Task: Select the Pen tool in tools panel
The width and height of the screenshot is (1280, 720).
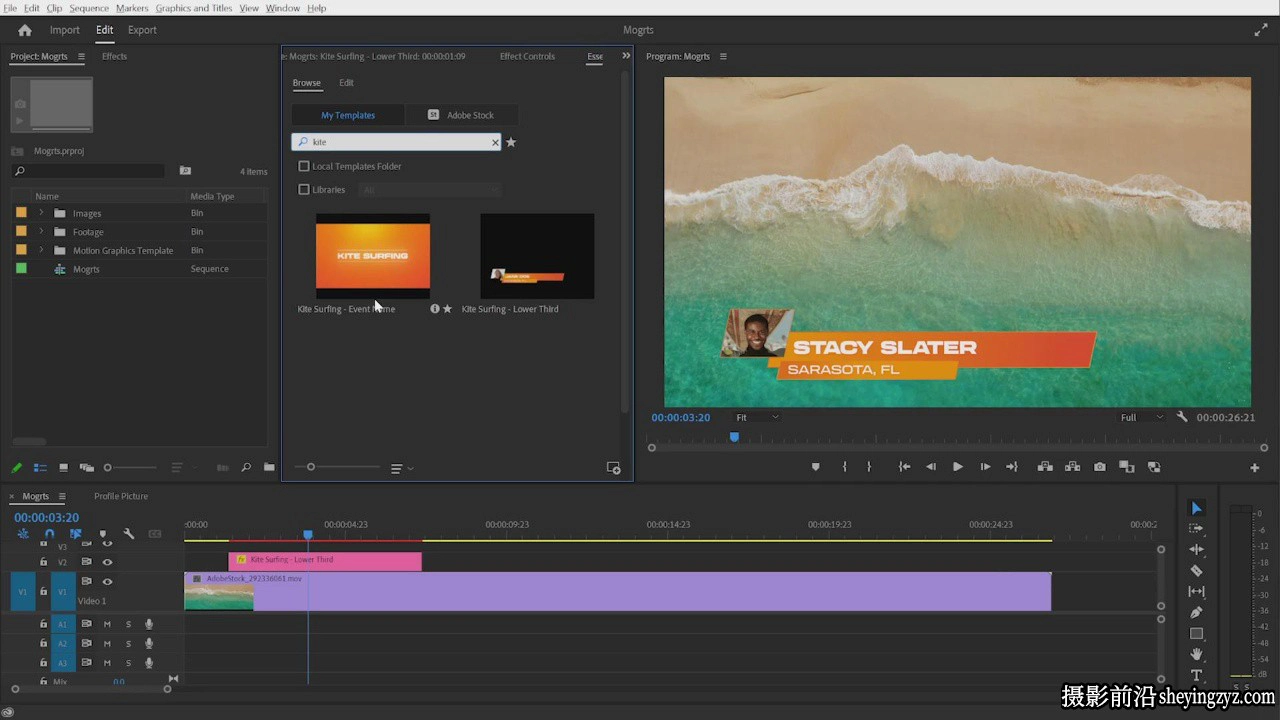Action: [1196, 612]
